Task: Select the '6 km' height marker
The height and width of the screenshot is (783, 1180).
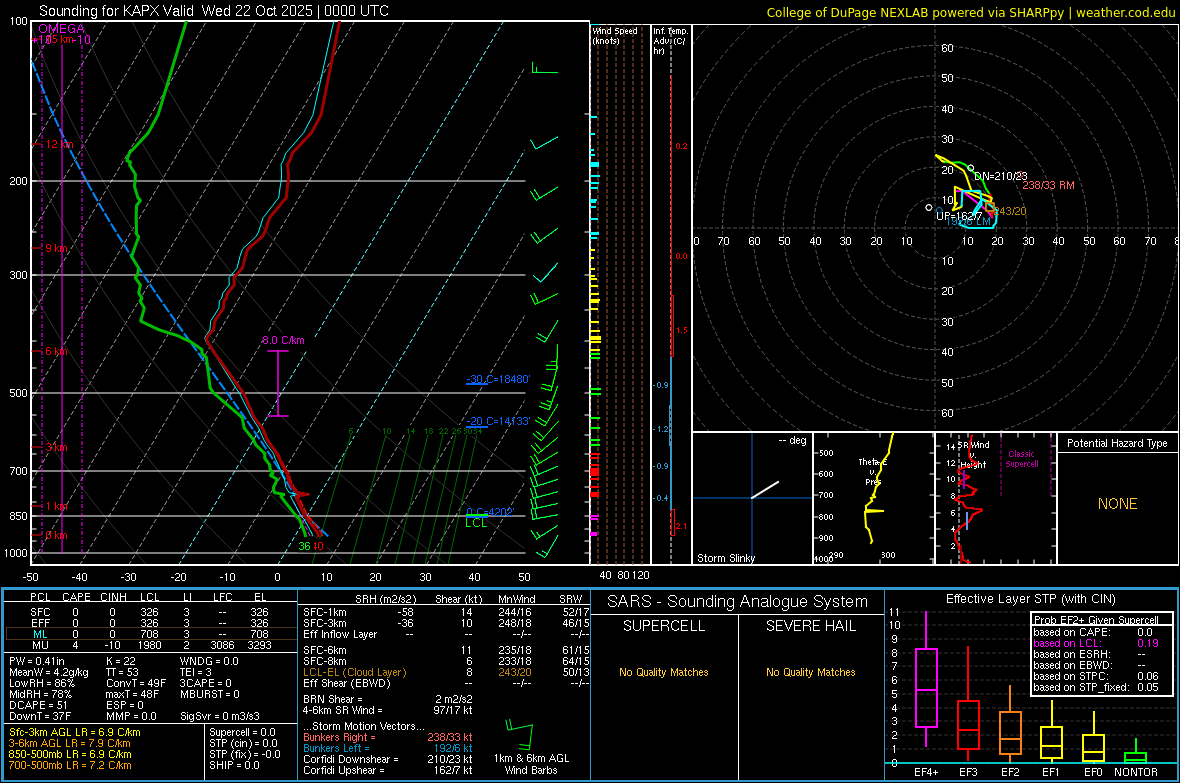Action: (x=56, y=352)
